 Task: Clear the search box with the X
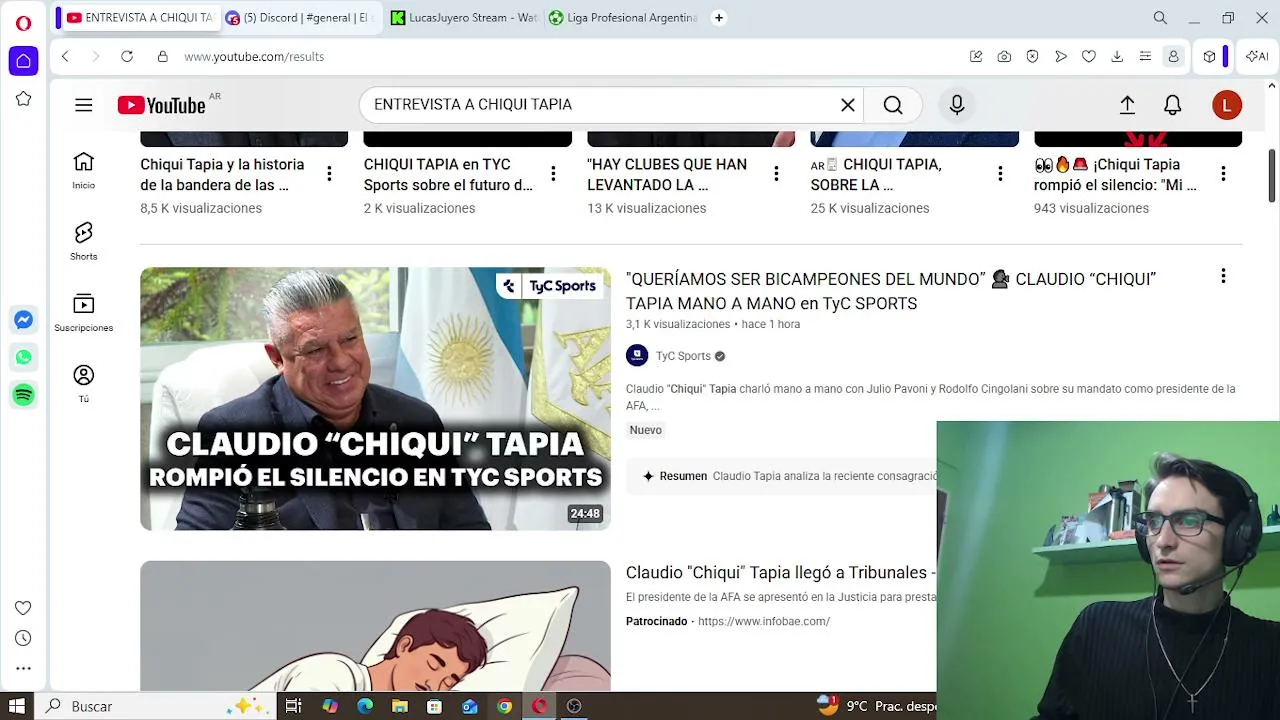click(848, 105)
